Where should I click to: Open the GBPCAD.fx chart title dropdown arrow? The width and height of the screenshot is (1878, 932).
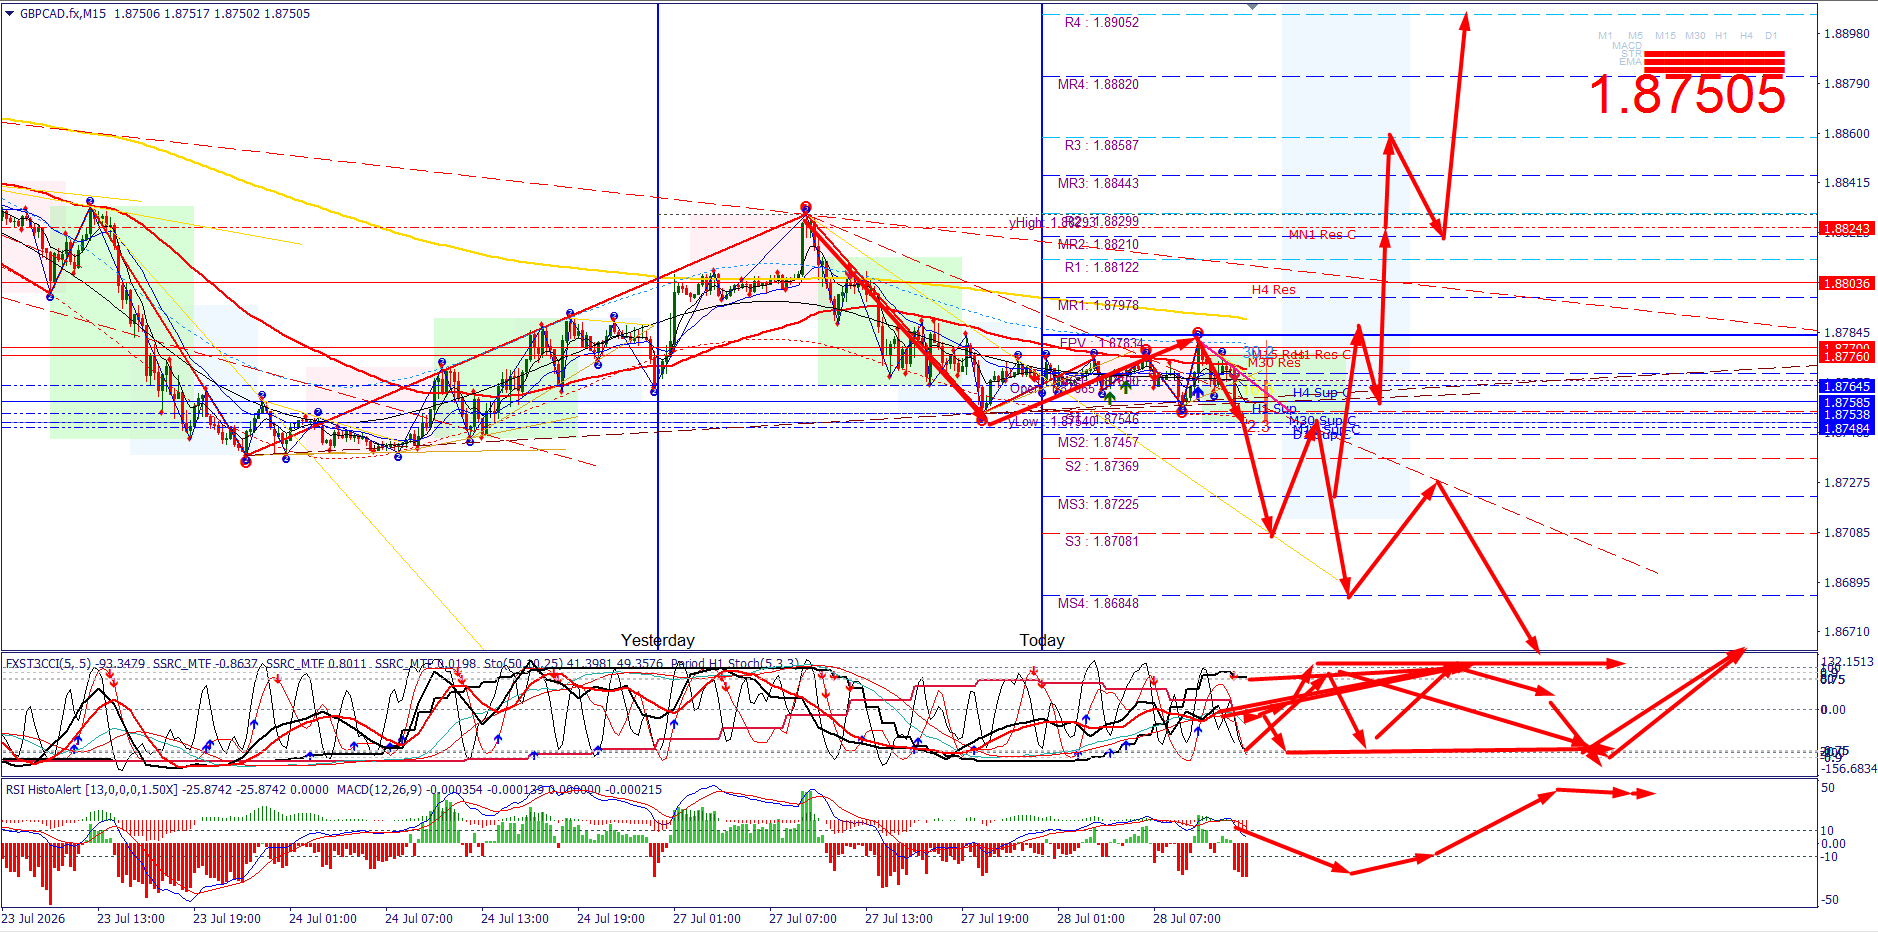pyautogui.click(x=10, y=14)
